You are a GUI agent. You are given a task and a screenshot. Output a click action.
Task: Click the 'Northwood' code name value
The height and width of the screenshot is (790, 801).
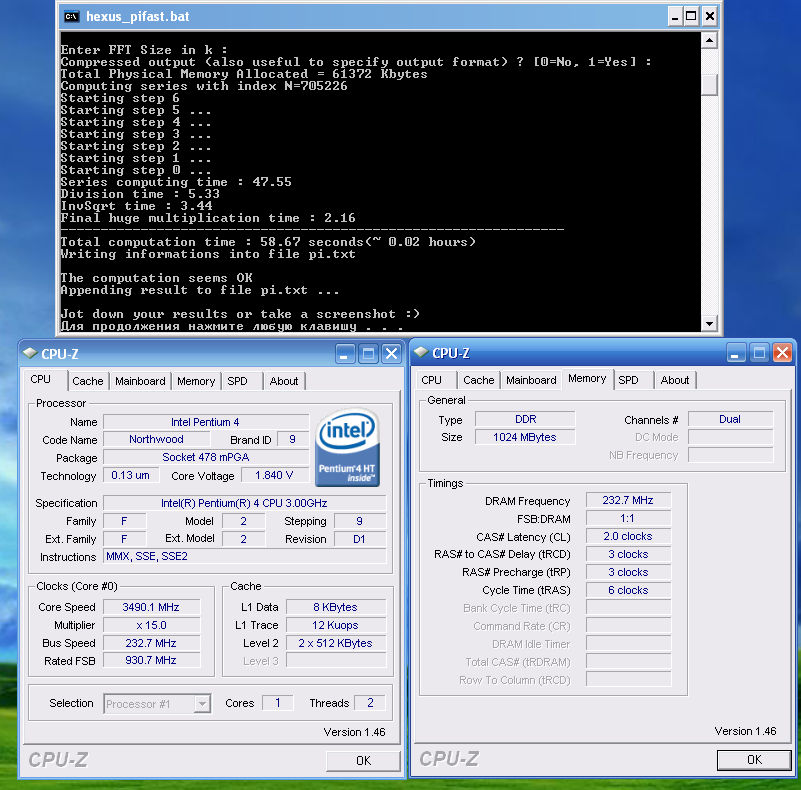(x=156, y=439)
